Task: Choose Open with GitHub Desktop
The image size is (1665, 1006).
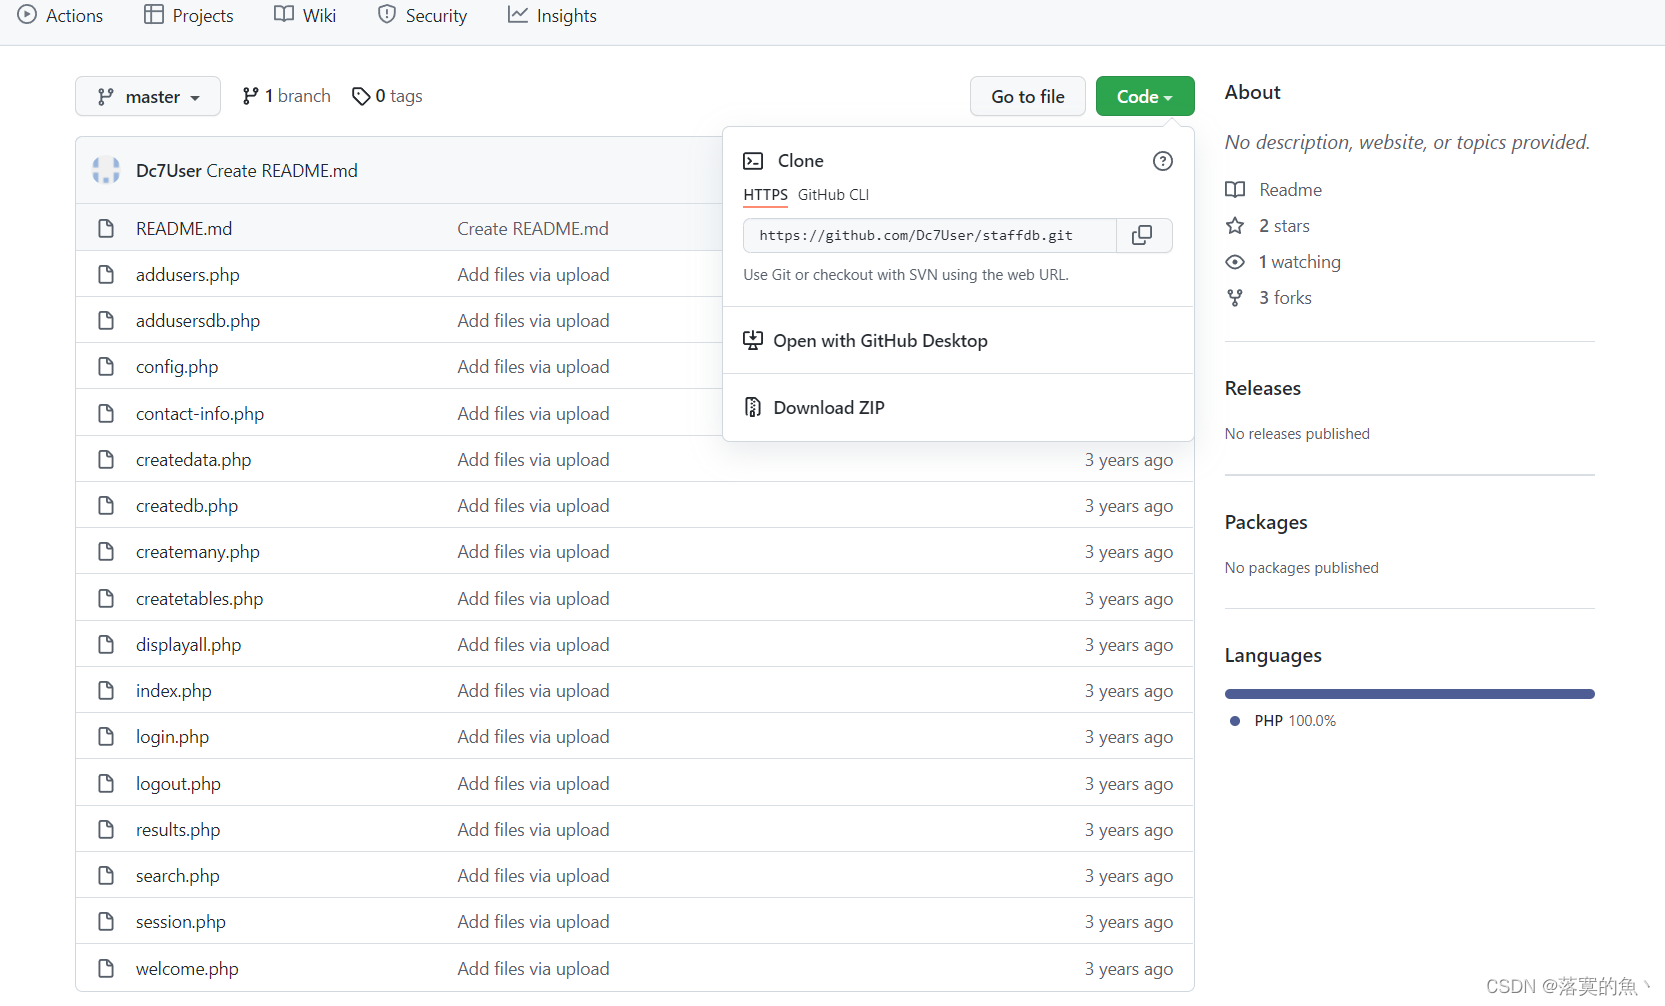Action: click(958, 341)
